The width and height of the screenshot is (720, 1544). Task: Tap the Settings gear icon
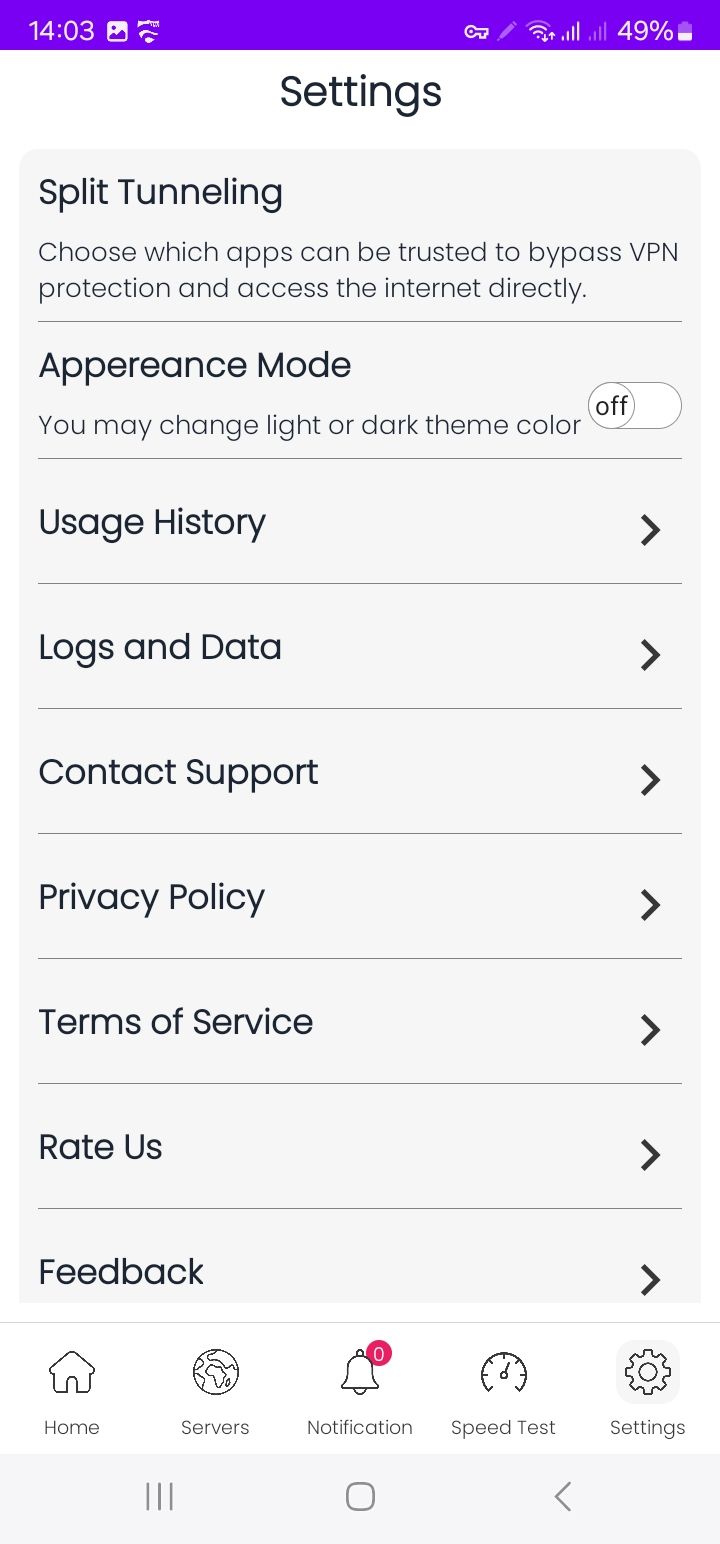647,1371
